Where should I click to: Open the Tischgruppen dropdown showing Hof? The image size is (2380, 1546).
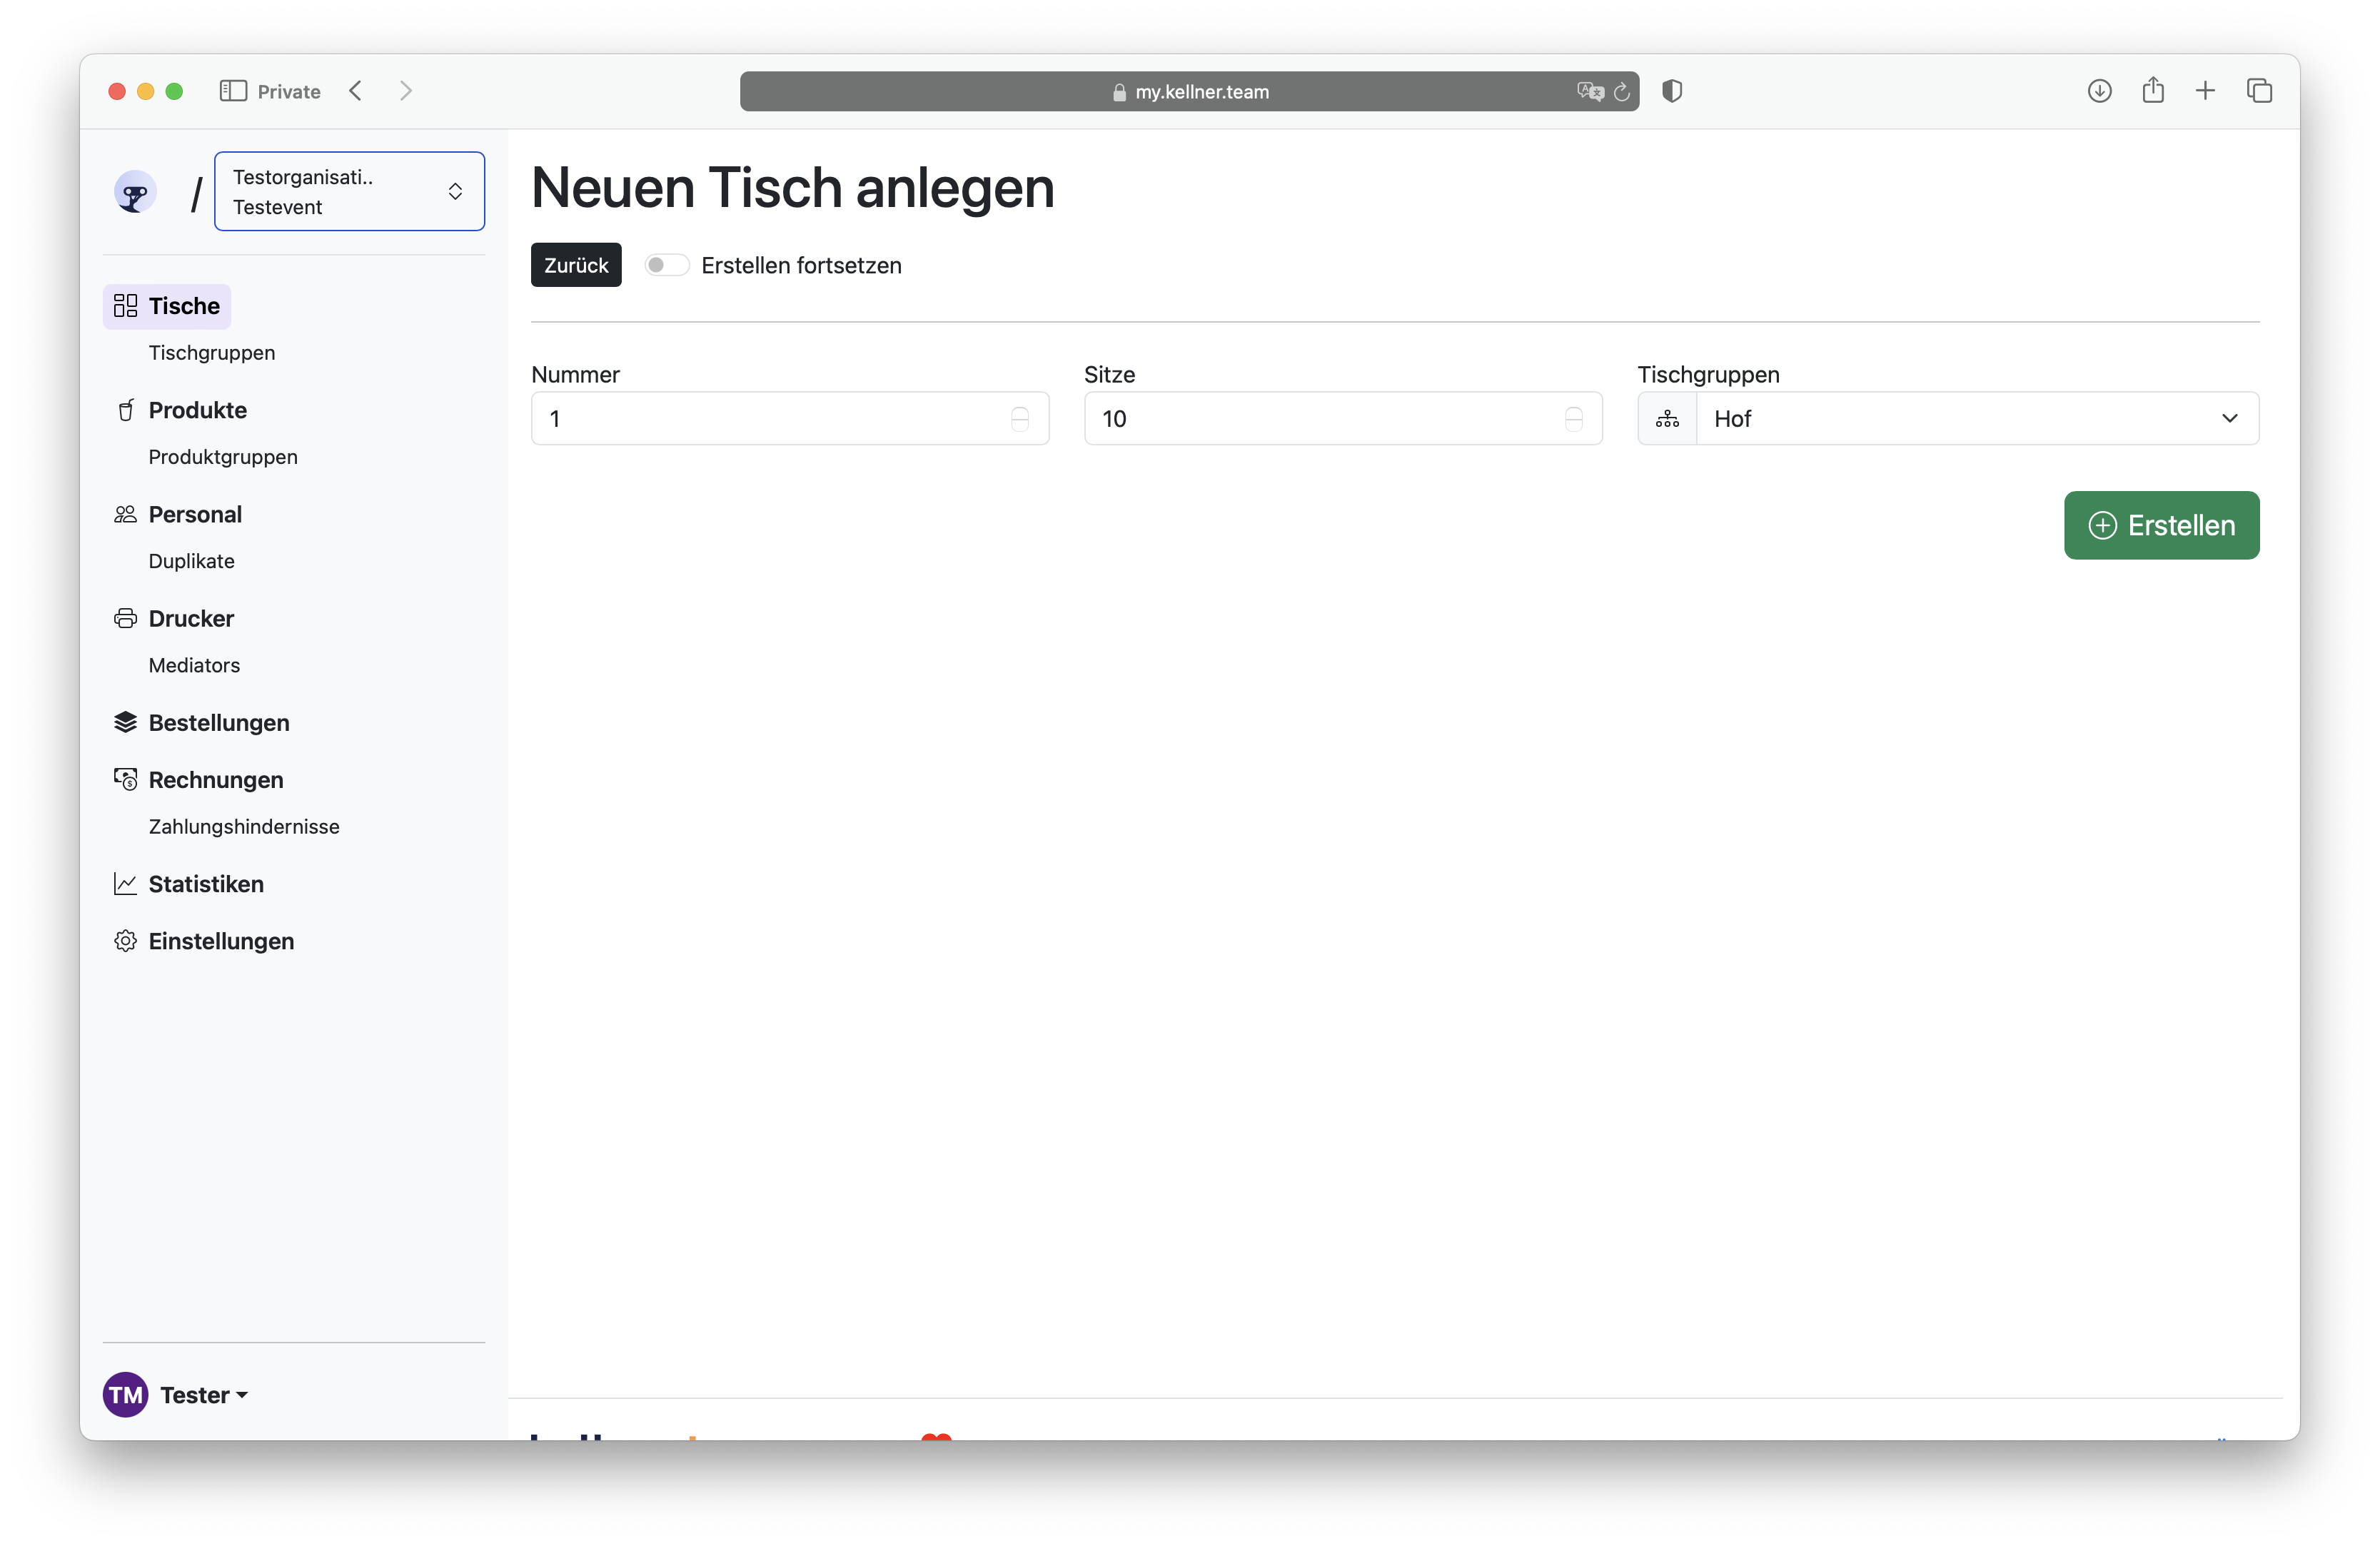pos(1977,418)
